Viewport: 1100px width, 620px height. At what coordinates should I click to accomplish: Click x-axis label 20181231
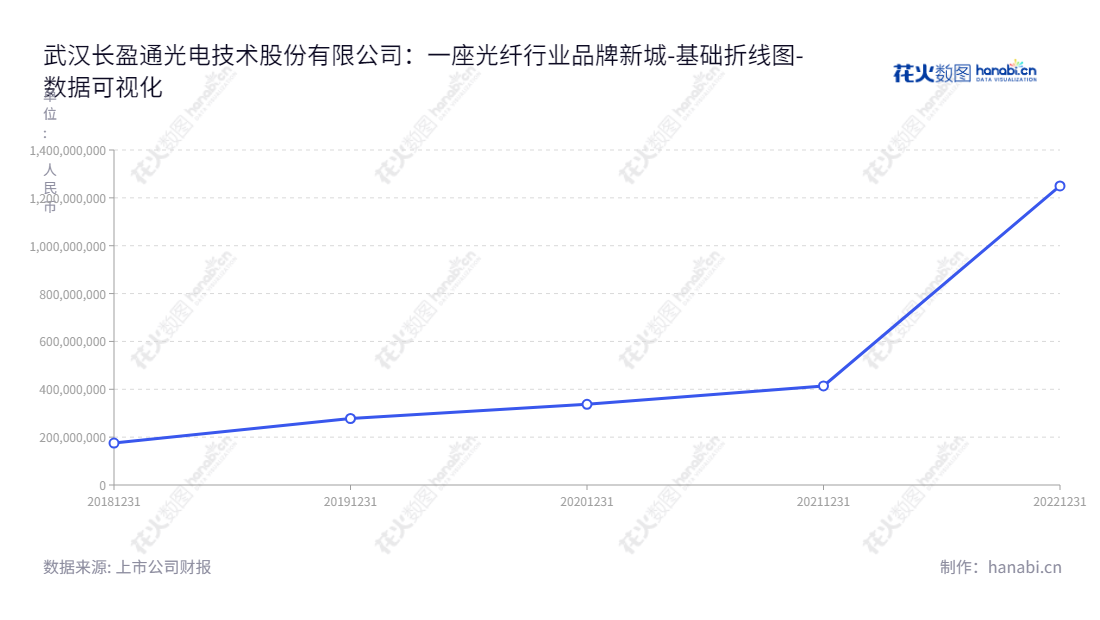[x=114, y=502]
